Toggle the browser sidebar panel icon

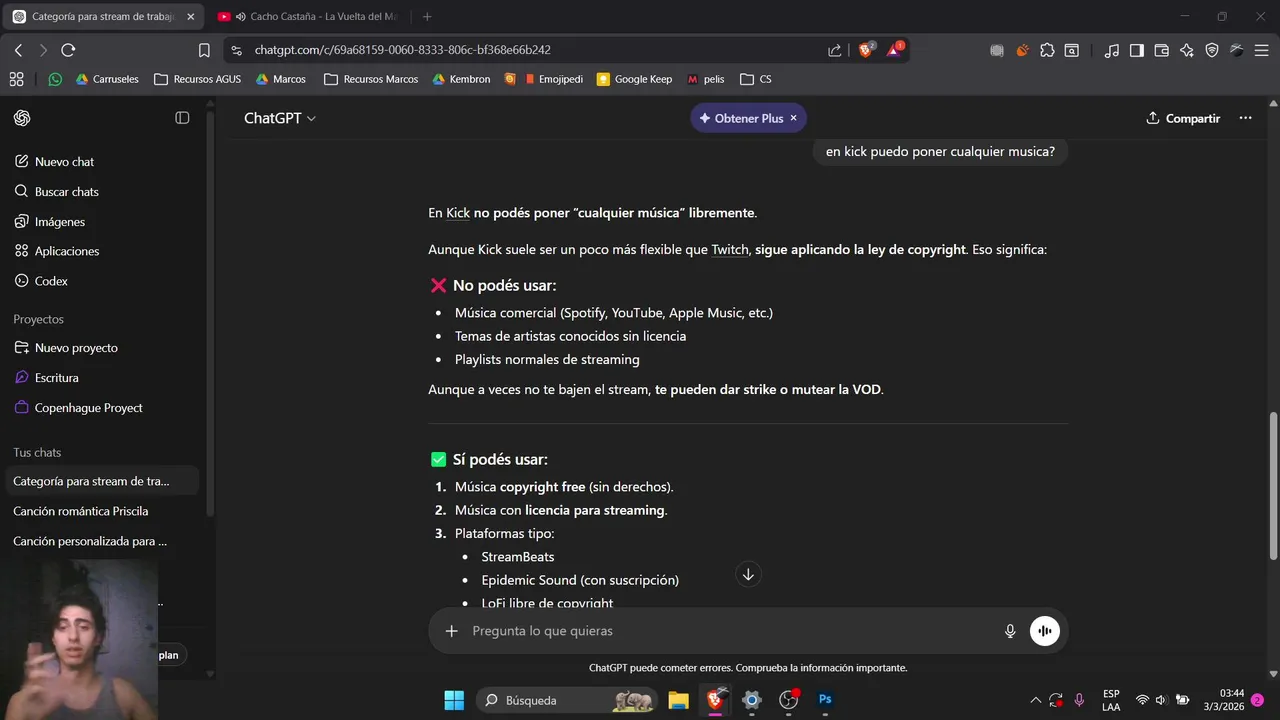pyautogui.click(x=1137, y=50)
